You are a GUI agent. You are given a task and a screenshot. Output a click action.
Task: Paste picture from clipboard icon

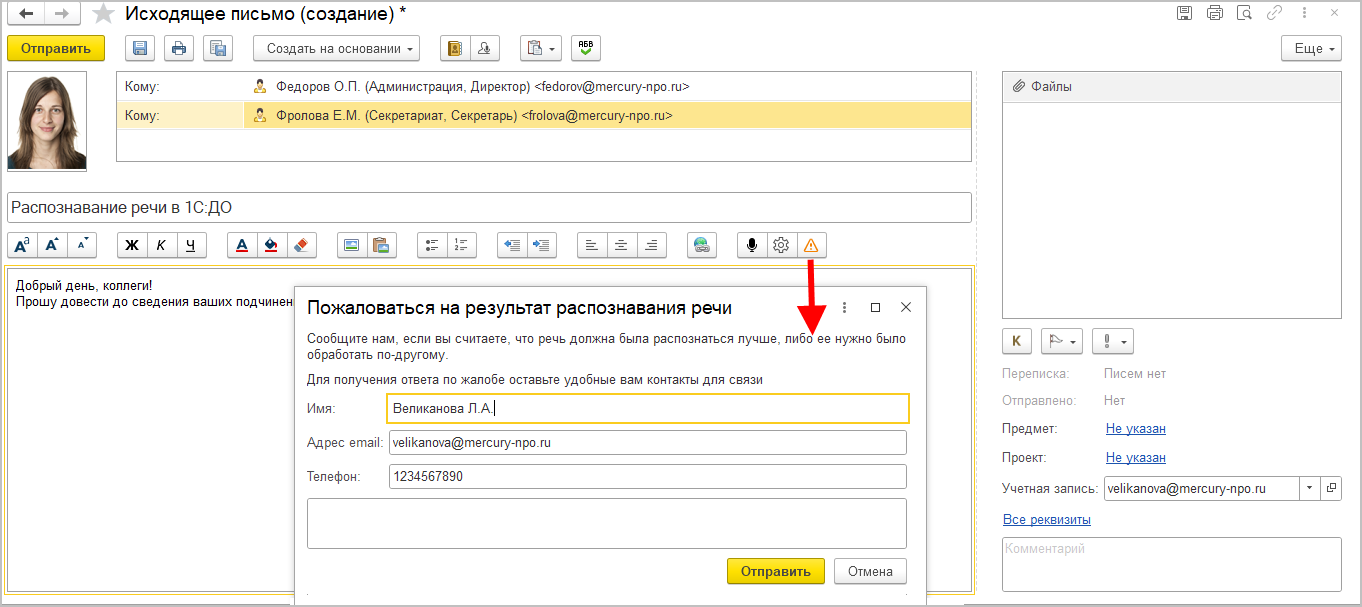[382, 245]
